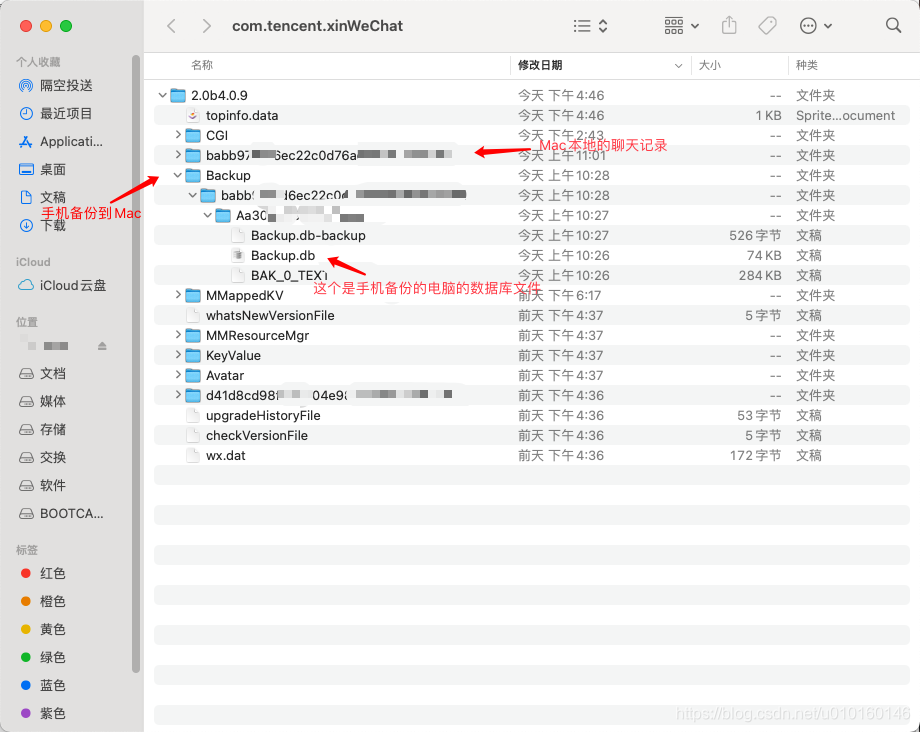Open 文稿 in the sidebar
This screenshot has height=732, width=920.
click(x=42, y=197)
